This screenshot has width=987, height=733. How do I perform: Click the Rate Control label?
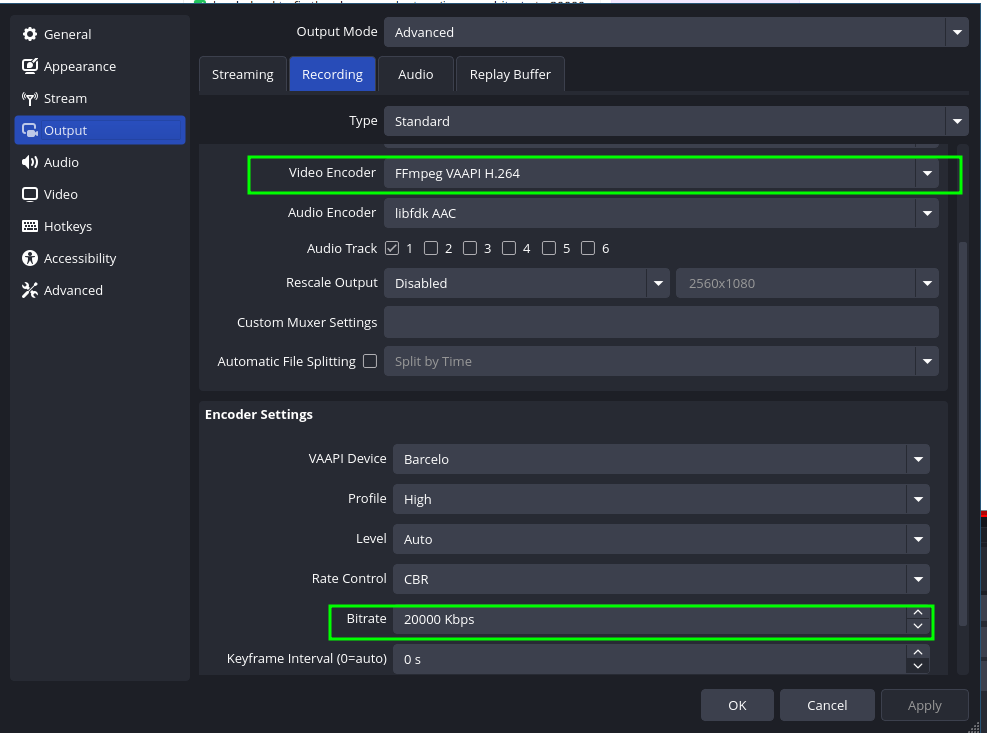349,579
